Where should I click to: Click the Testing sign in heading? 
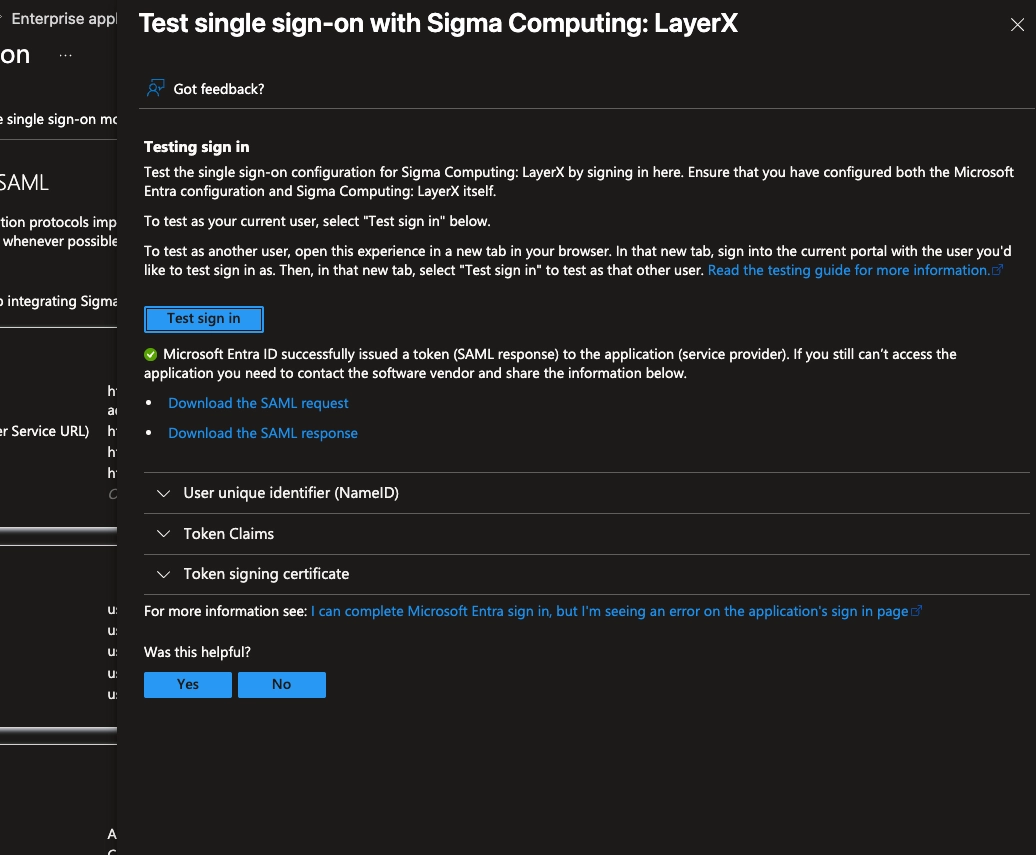click(x=196, y=147)
